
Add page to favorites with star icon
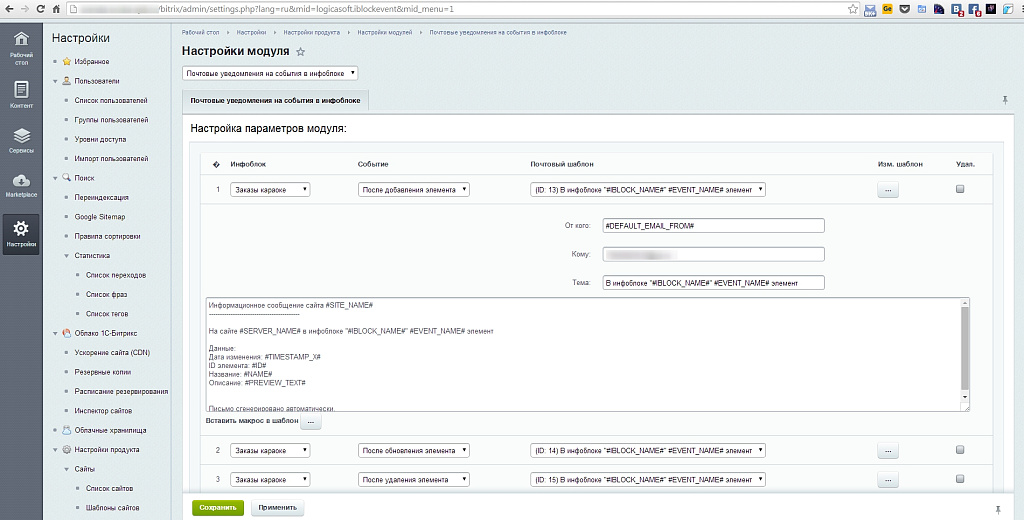tap(301, 51)
